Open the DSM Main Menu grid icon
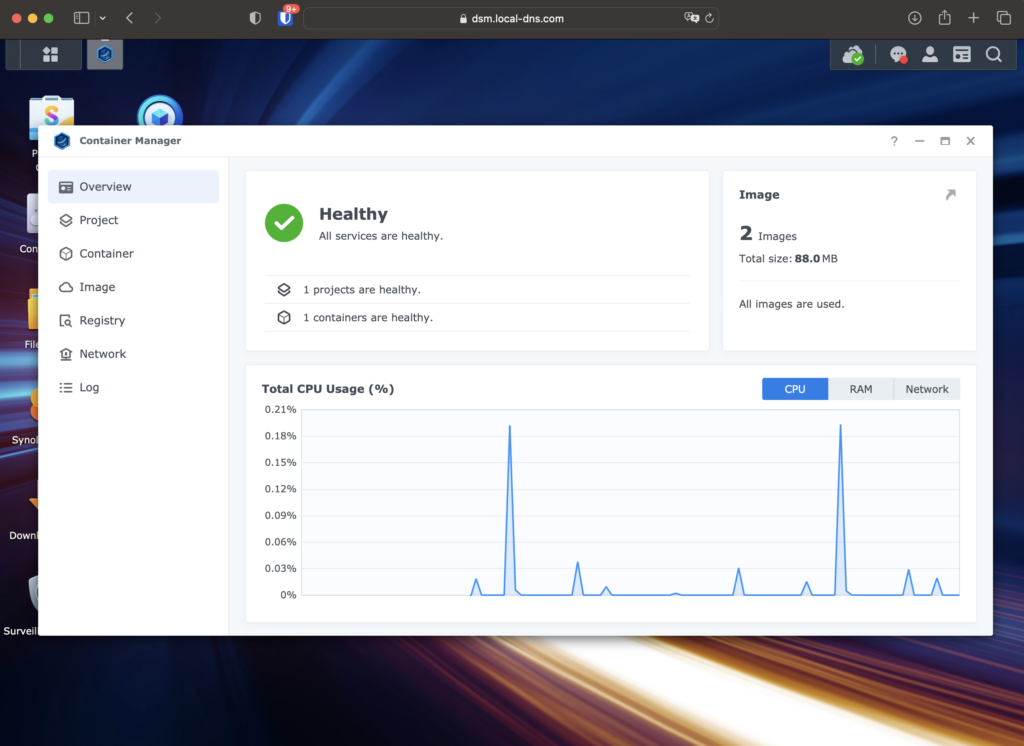 (x=50, y=55)
